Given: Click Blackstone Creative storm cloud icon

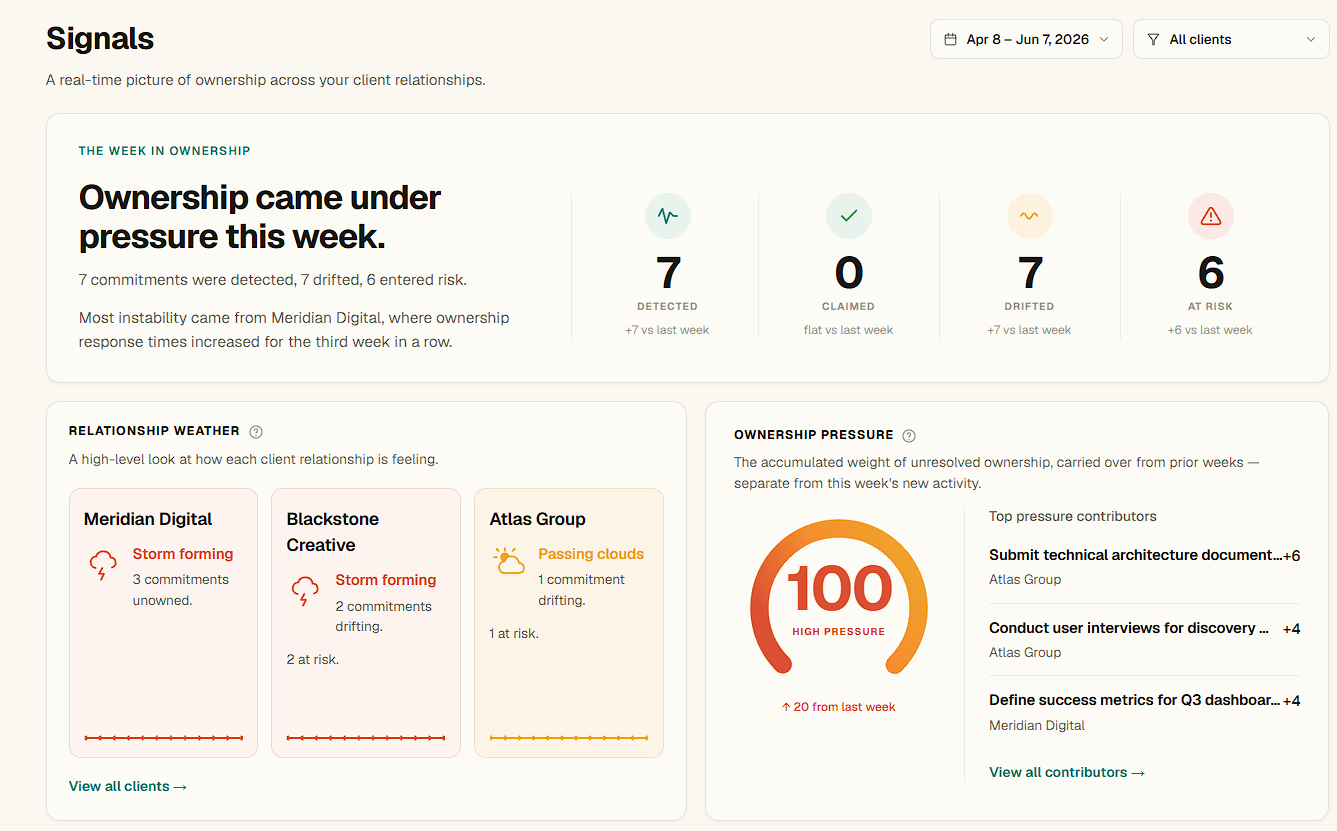Looking at the screenshot, I should pos(305,591).
